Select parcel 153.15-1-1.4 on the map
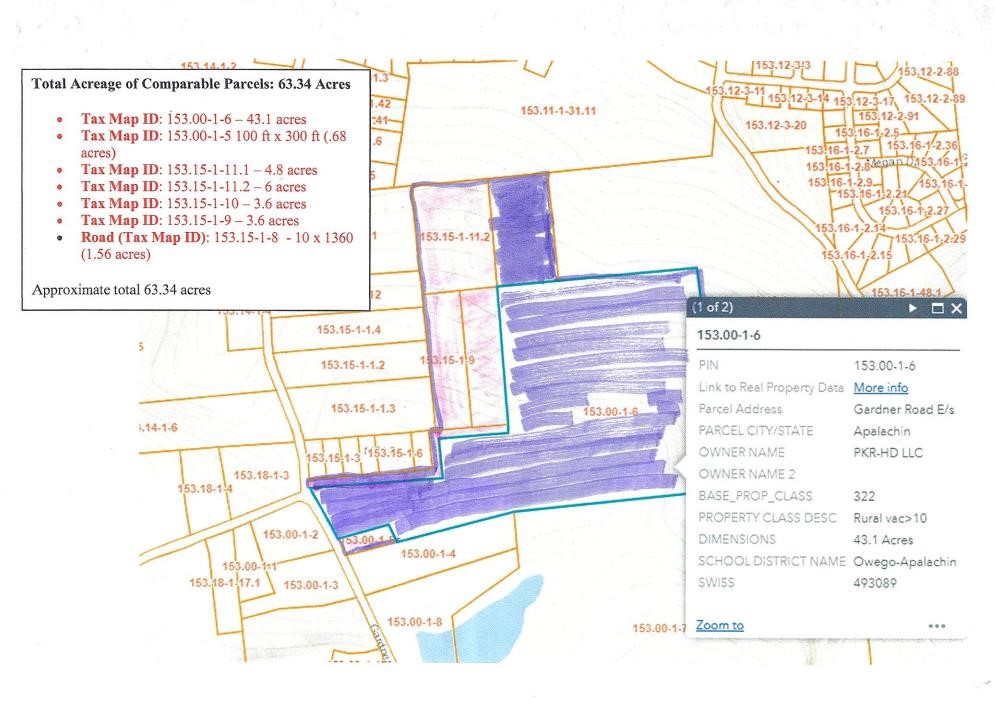This screenshot has width=995, height=704. point(349,330)
